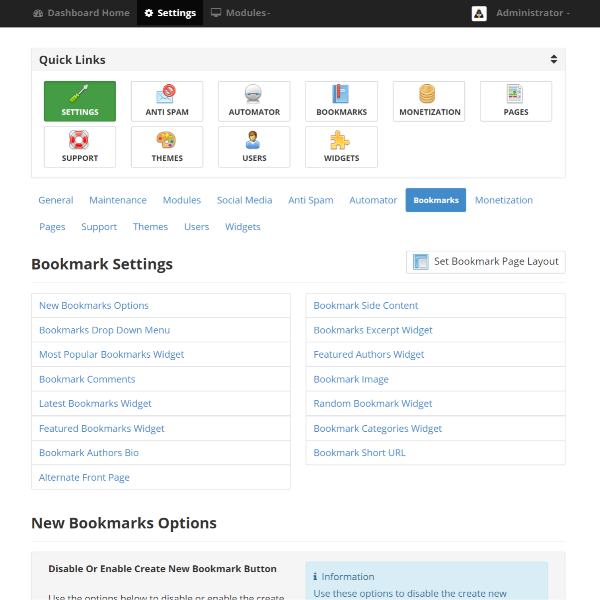The image size is (600, 600).
Task: Switch to the Social Media tab
Action: coord(244,200)
